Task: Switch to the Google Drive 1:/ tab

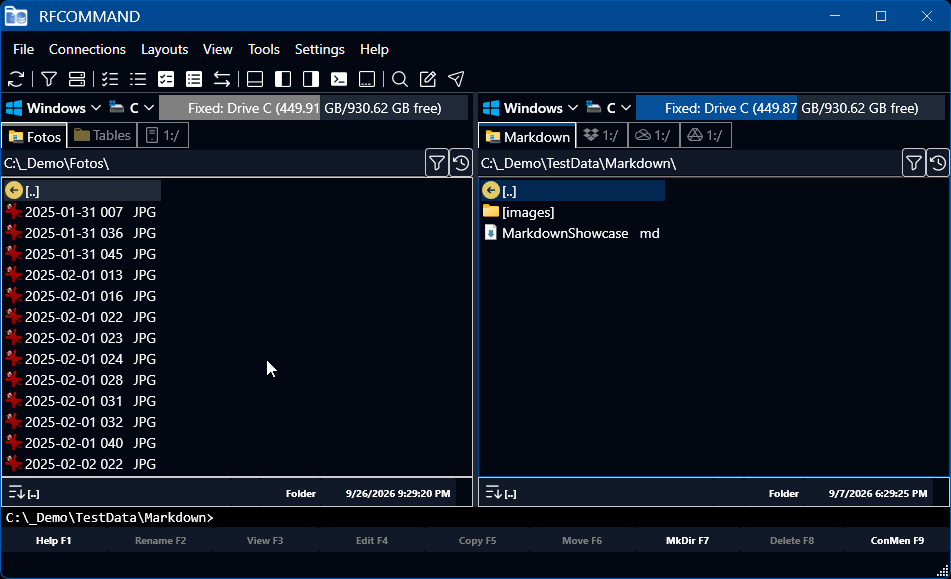Action: pyautogui.click(x=706, y=135)
